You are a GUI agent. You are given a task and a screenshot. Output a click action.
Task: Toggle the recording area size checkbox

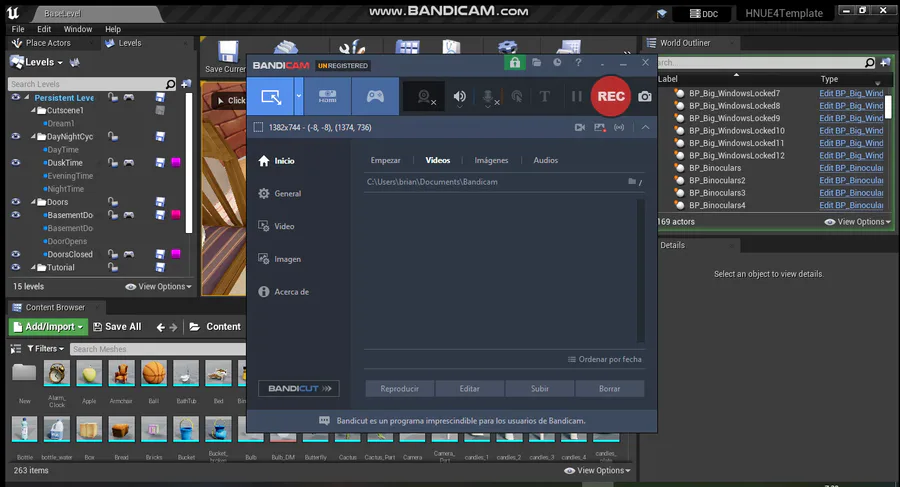pos(258,127)
